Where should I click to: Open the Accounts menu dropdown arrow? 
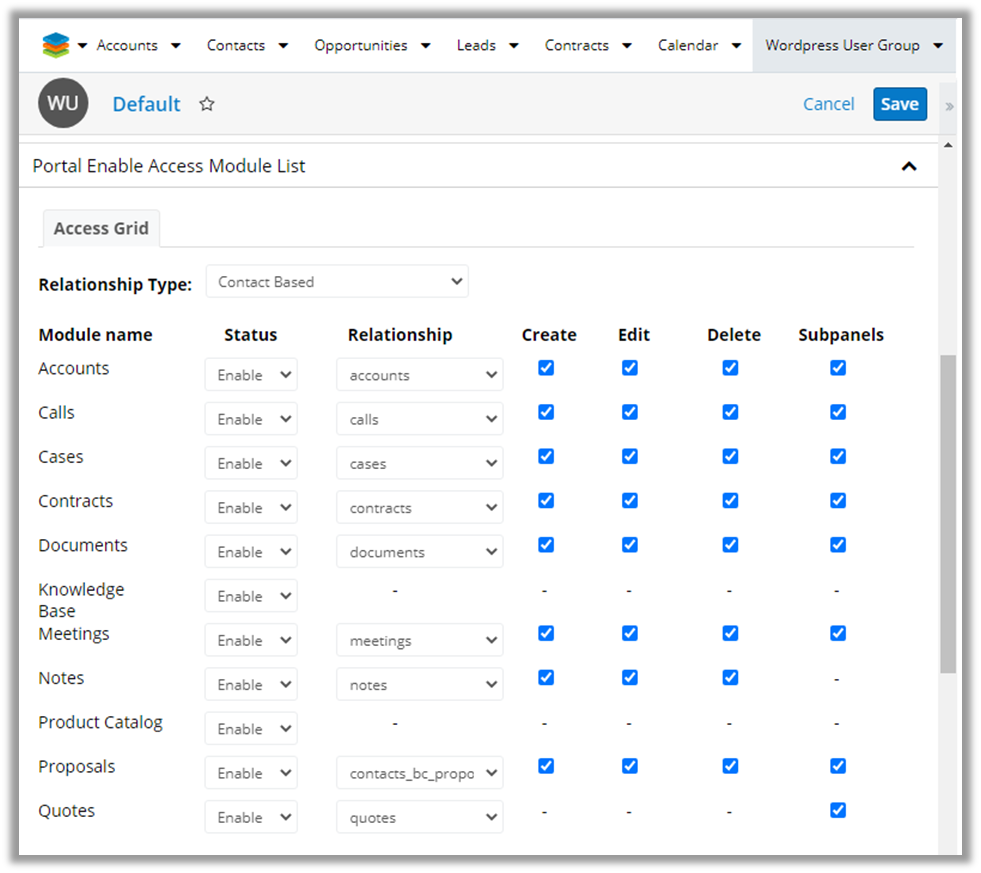(176, 46)
